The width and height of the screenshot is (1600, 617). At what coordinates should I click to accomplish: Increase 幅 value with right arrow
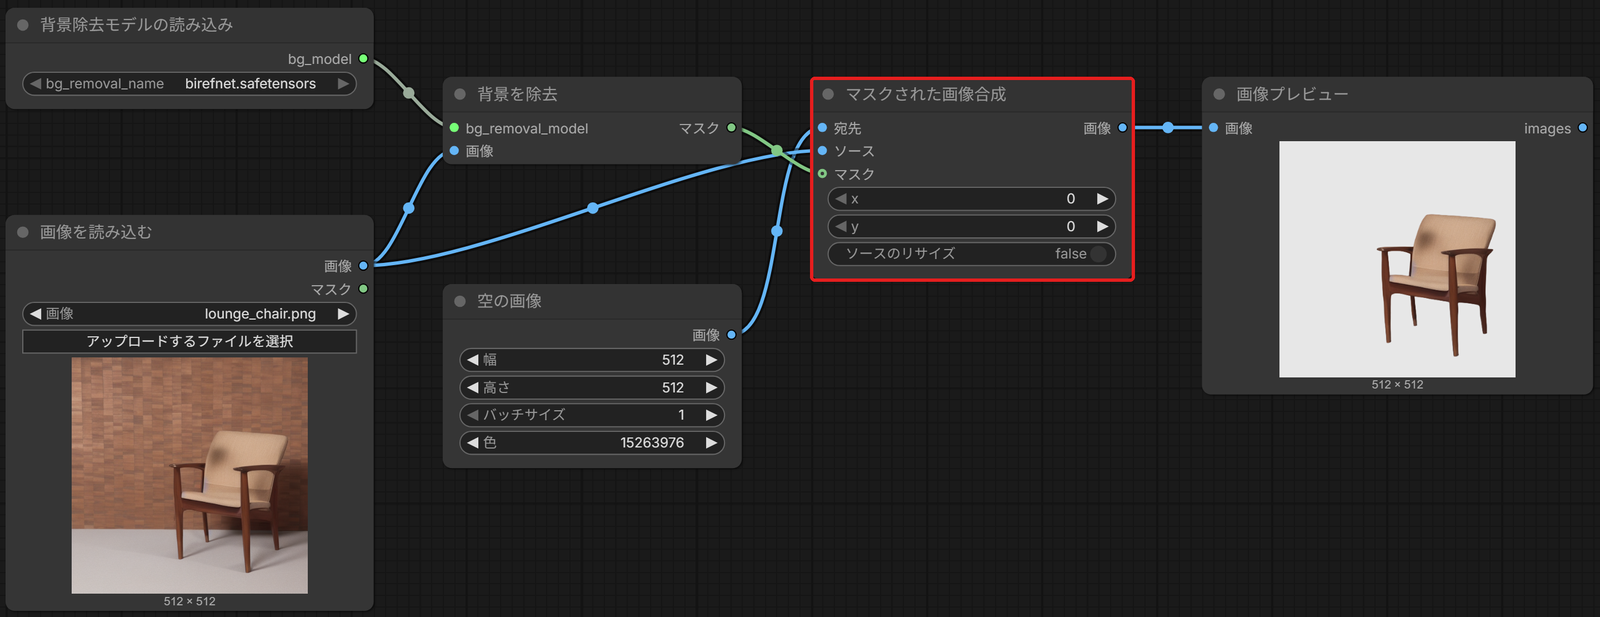[x=711, y=360]
